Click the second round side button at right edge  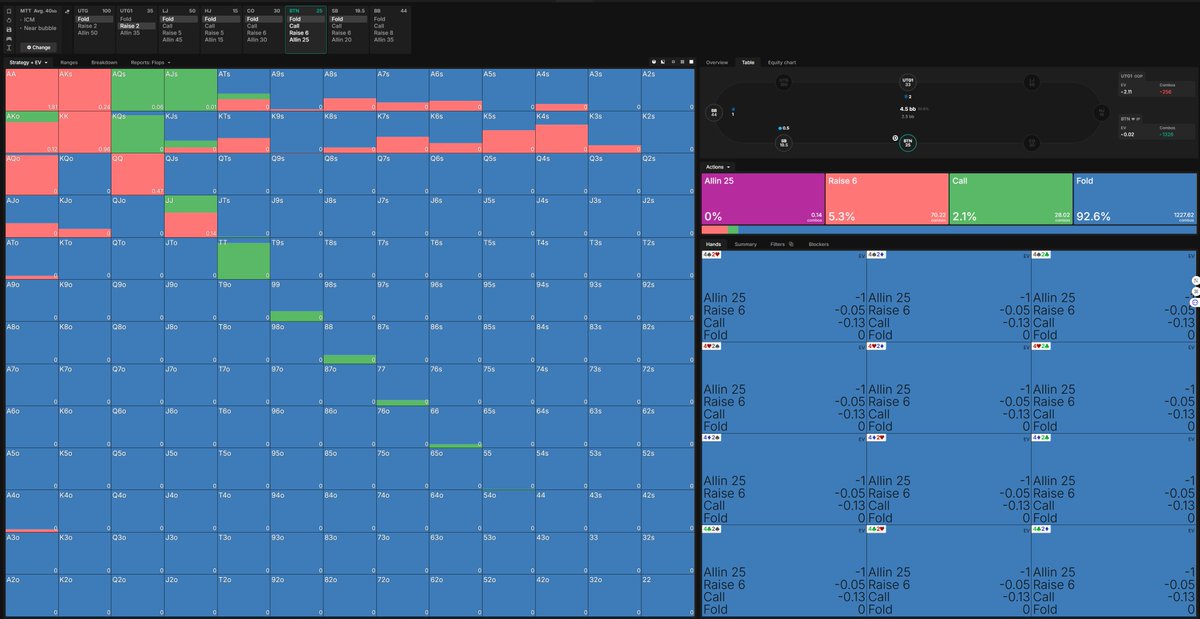click(x=1195, y=291)
